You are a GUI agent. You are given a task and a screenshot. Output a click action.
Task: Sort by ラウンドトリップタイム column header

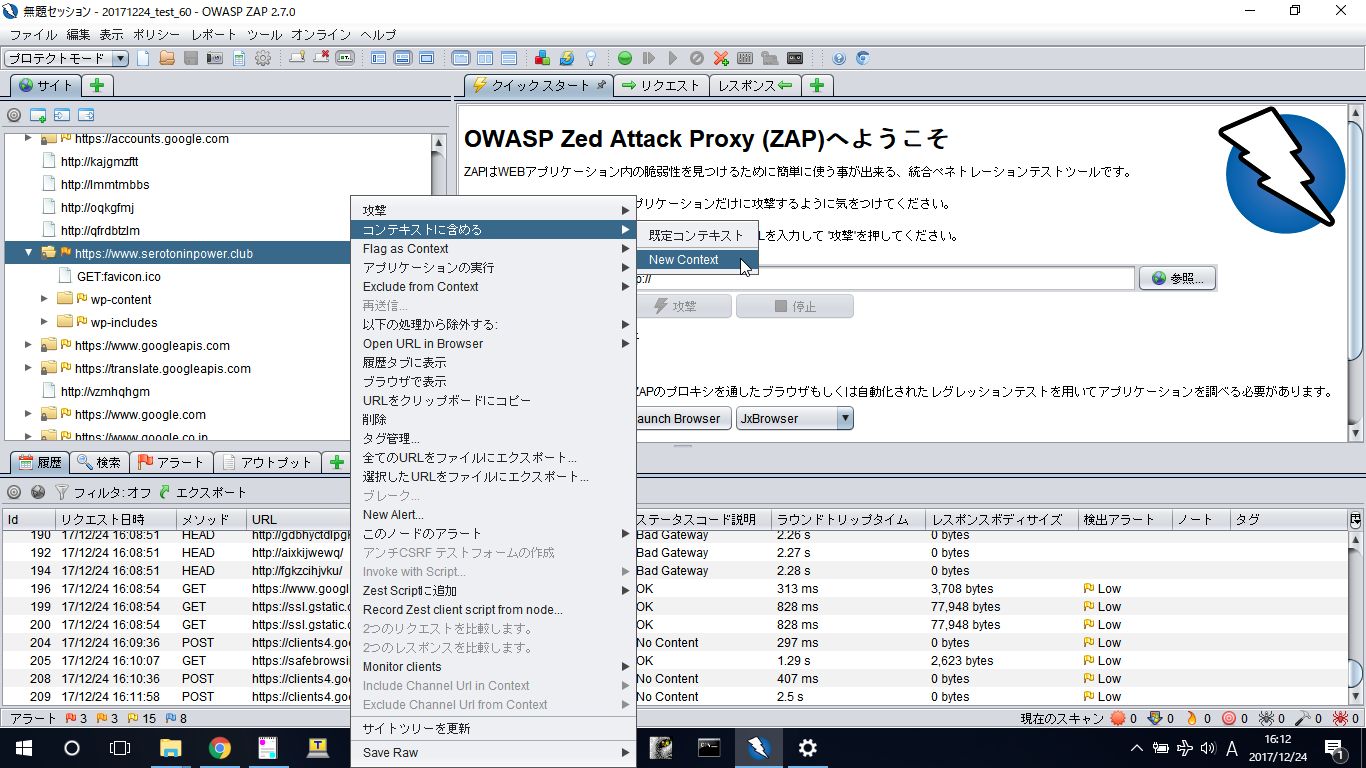849,519
